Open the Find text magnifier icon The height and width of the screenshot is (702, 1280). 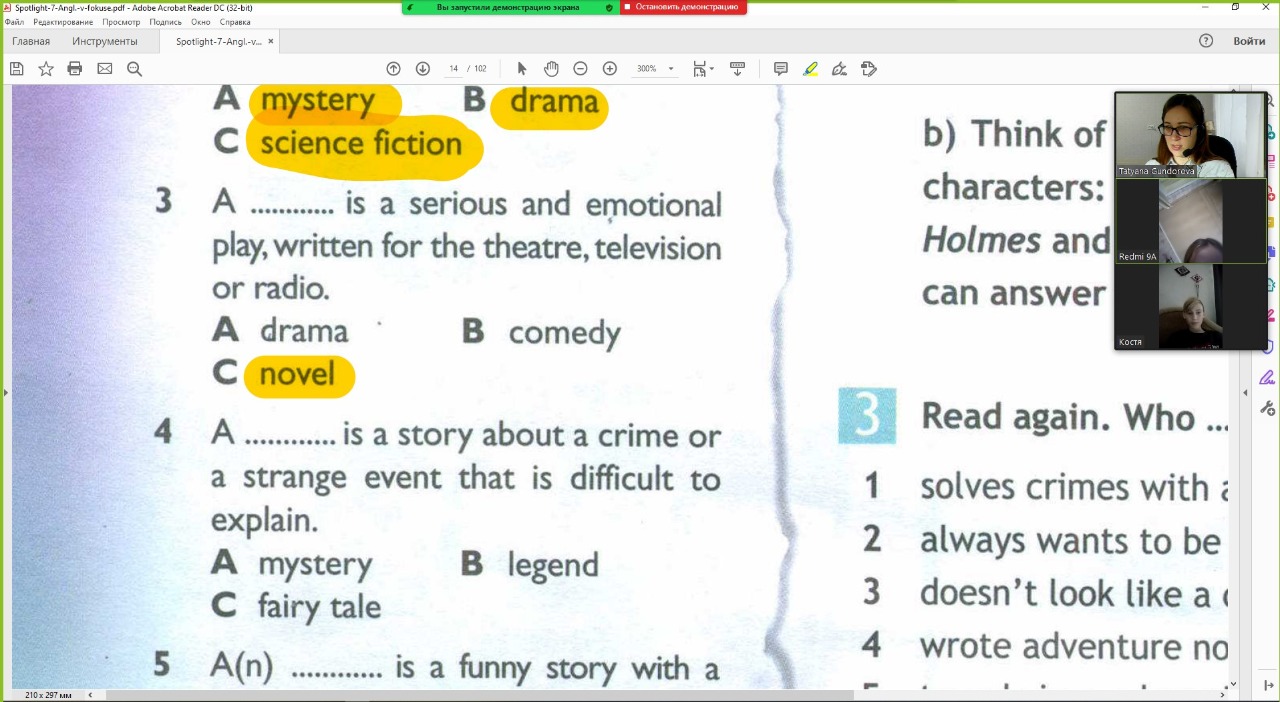(135, 69)
